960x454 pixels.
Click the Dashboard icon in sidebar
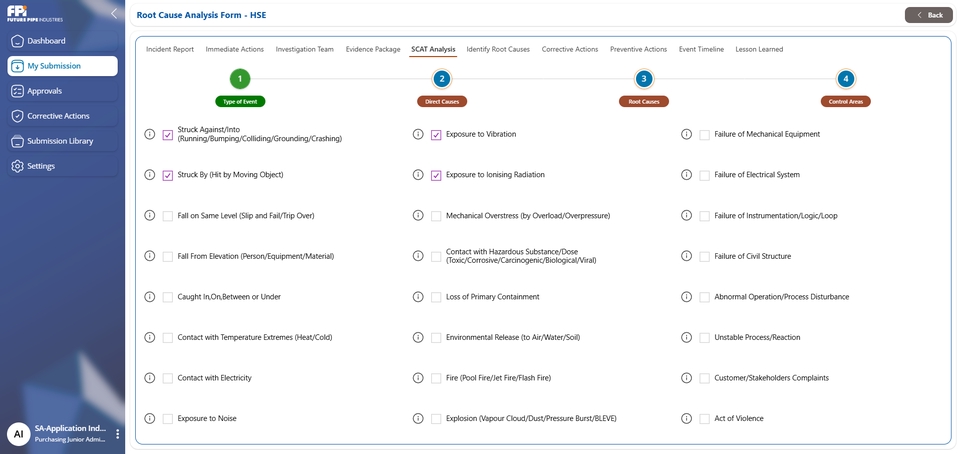click(x=17, y=41)
